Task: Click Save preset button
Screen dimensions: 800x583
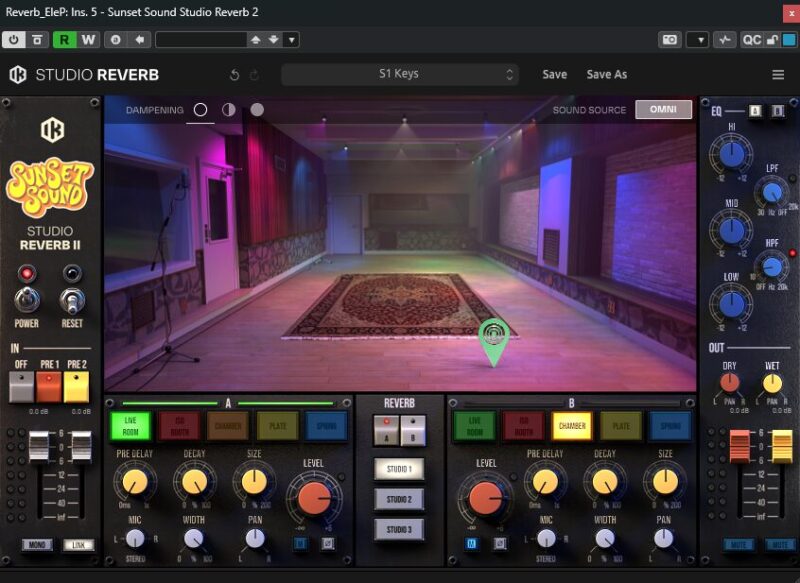Action: point(555,74)
